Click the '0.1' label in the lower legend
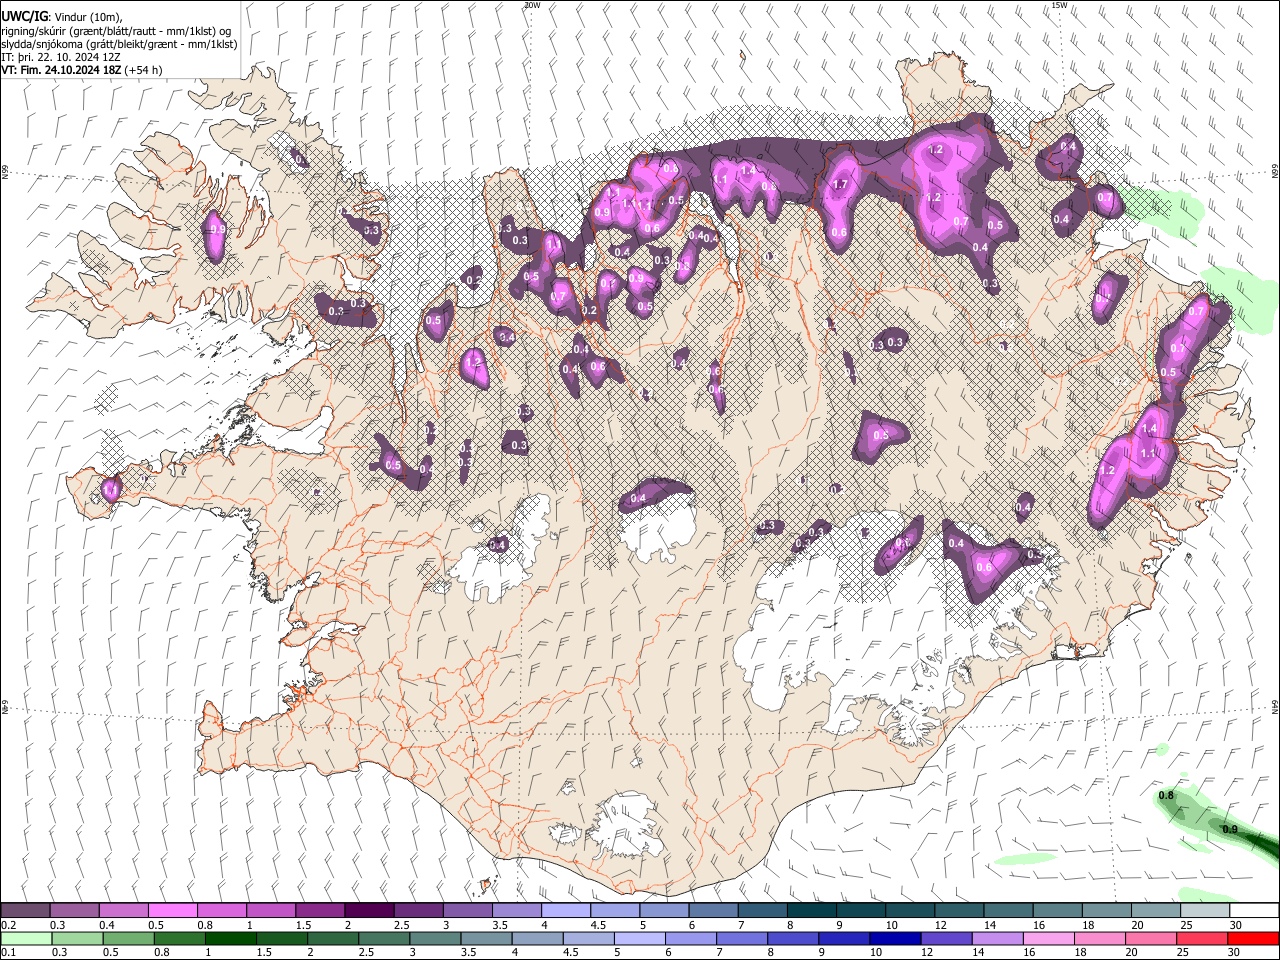The height and width of the screenshot is (960, 1280). click(x=10, y=953)
